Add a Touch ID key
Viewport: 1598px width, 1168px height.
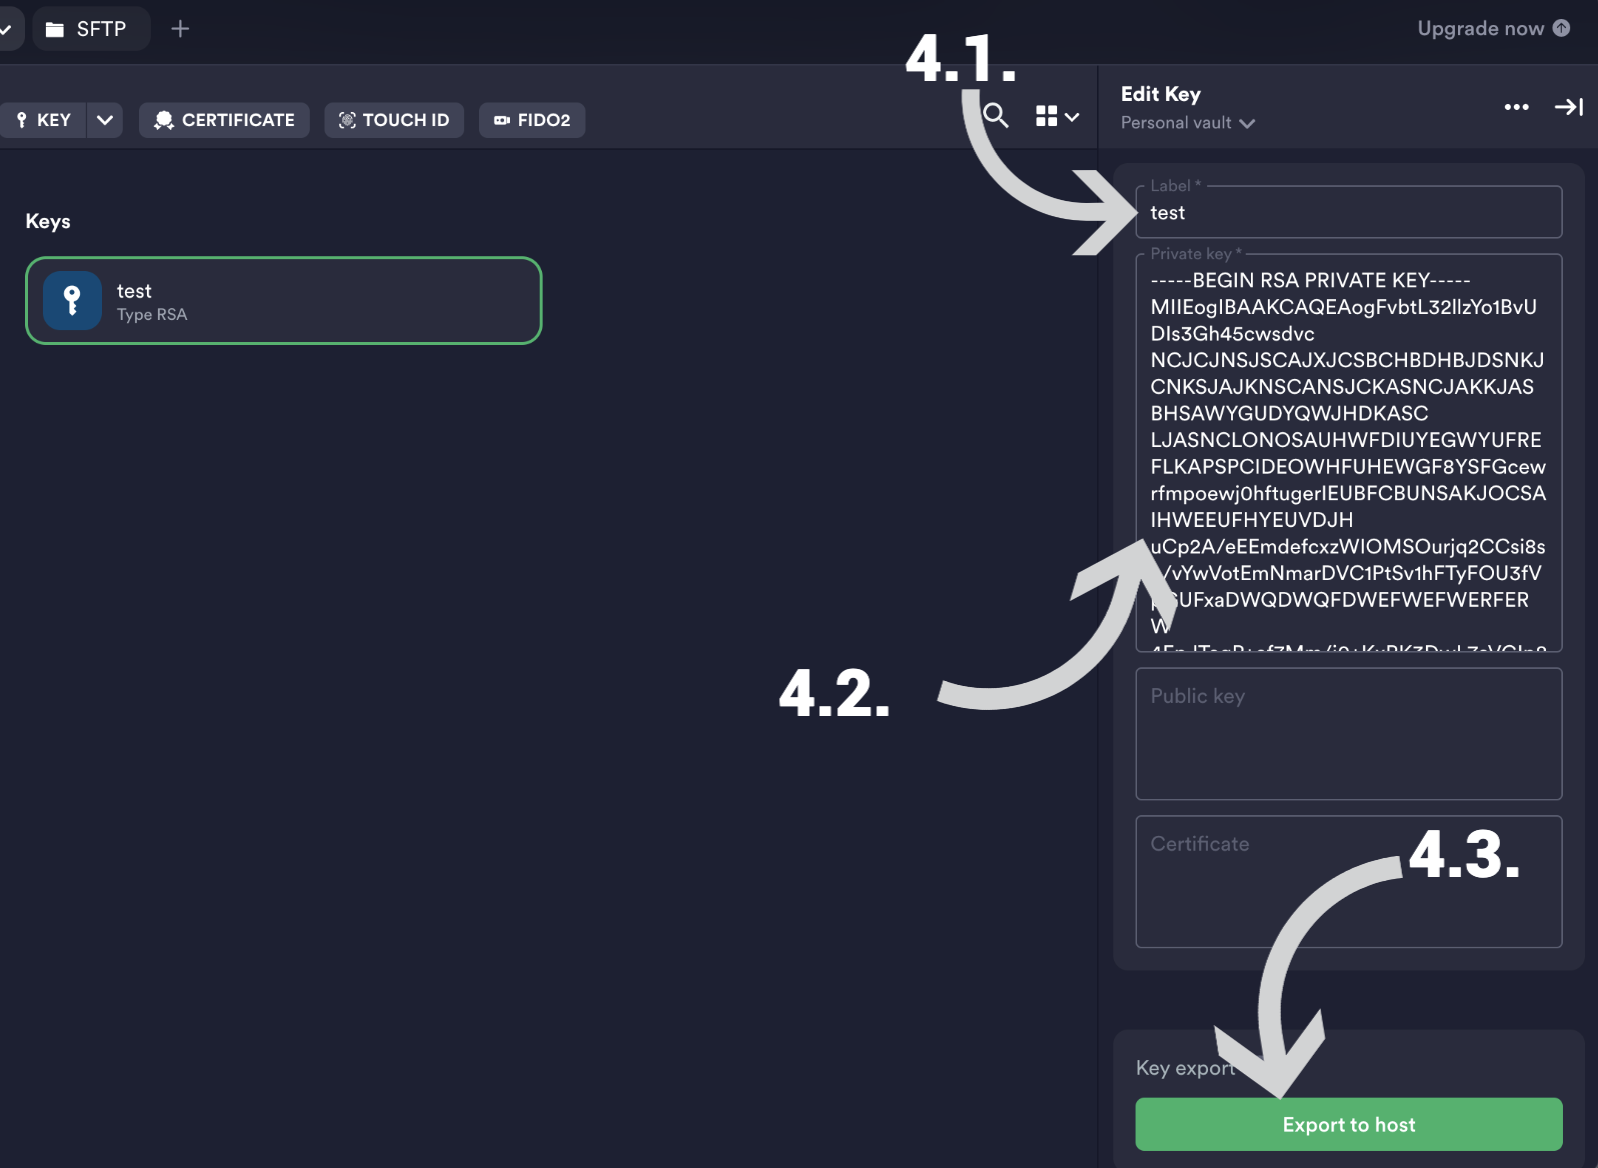[394, 120]
